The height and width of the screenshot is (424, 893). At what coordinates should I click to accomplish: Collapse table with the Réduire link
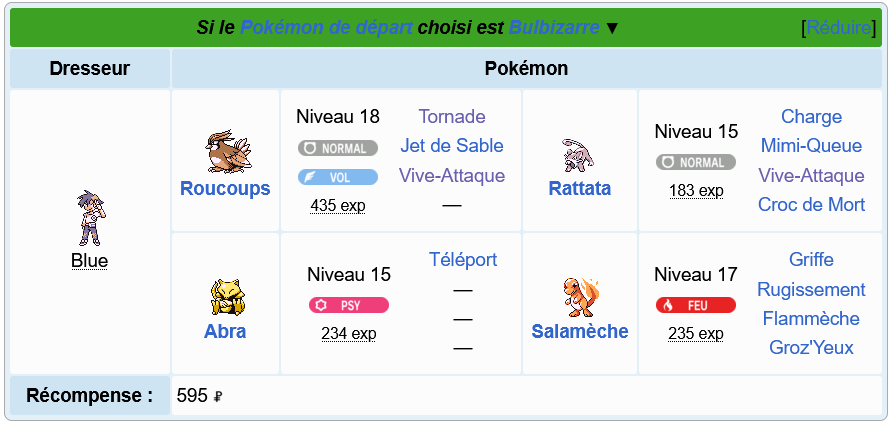[839, 27]
